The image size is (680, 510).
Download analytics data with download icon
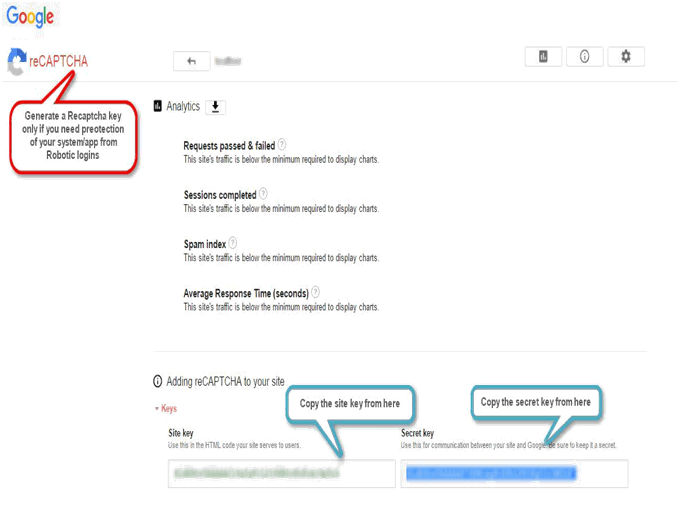tap(215, 107)
